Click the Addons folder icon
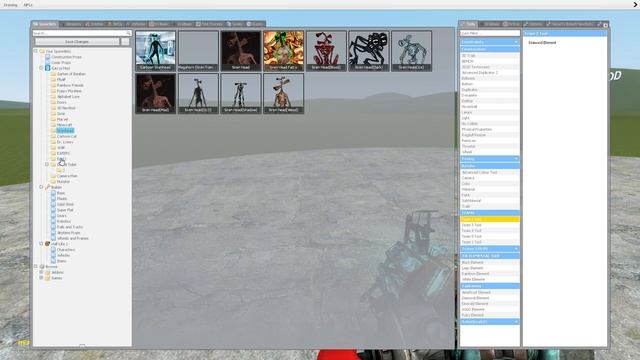This screenshot has height=360, width=640. 47,272
